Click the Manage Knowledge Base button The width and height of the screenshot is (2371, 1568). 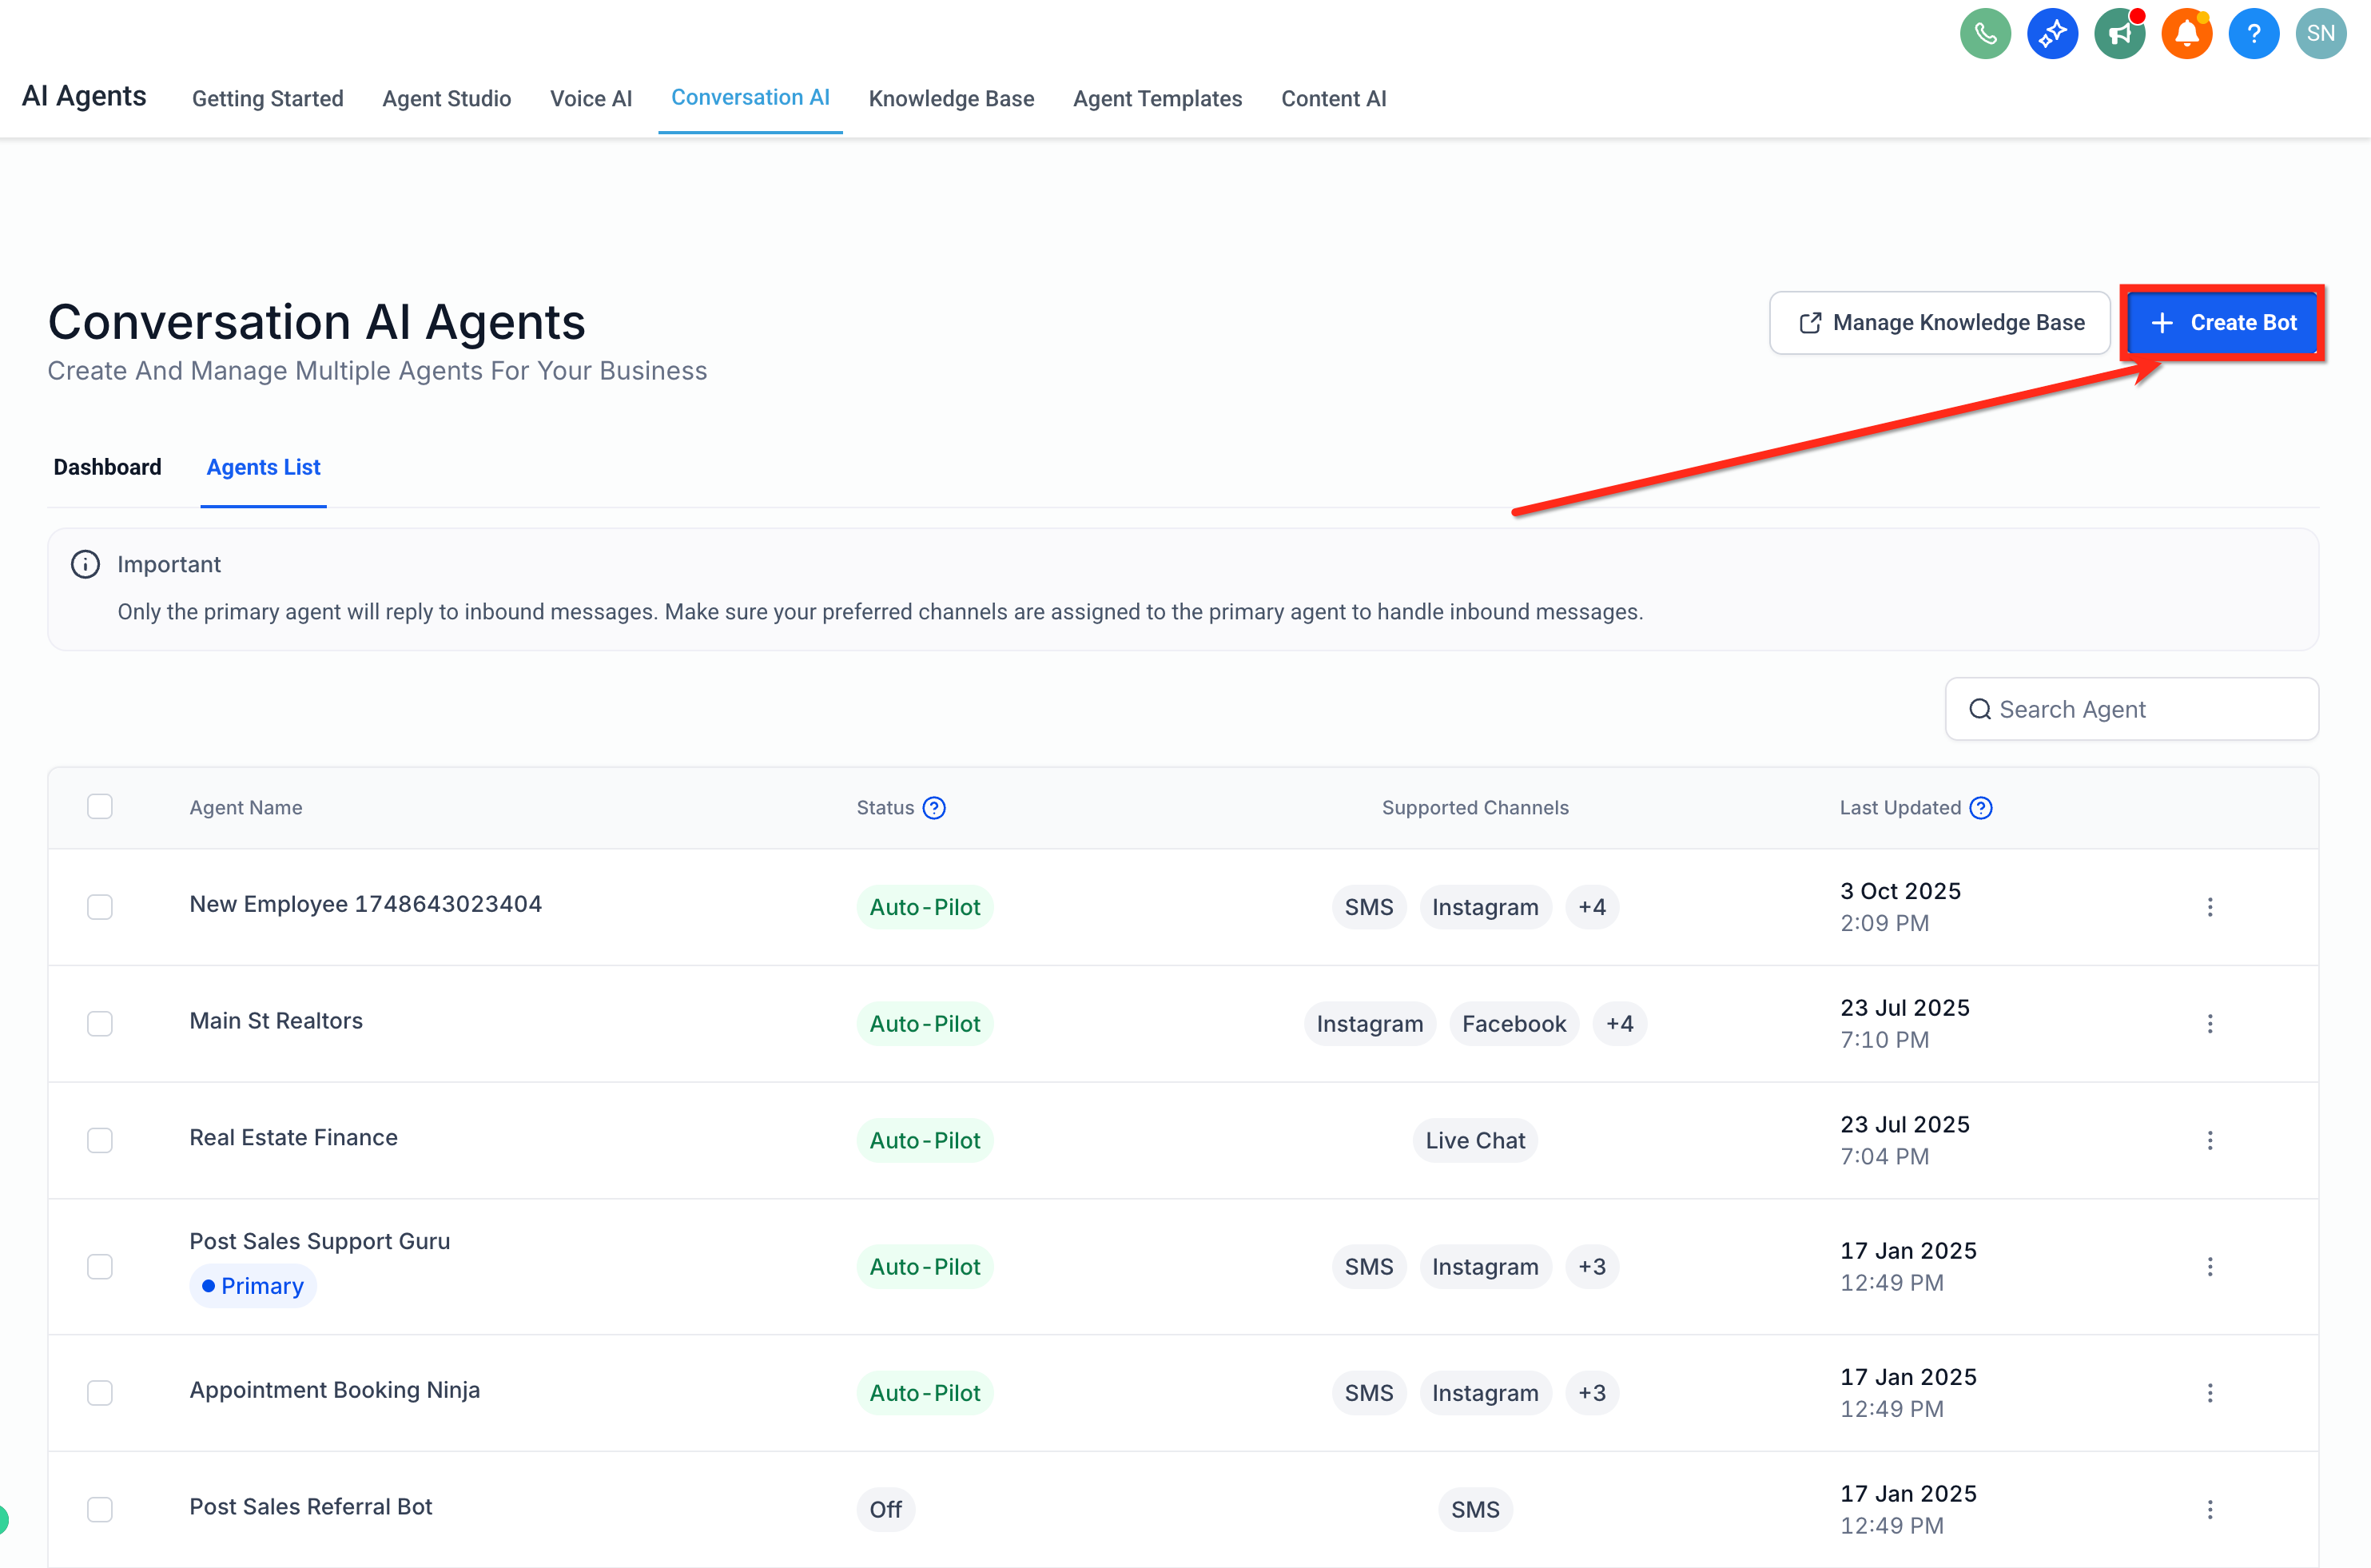(1940, 323)
